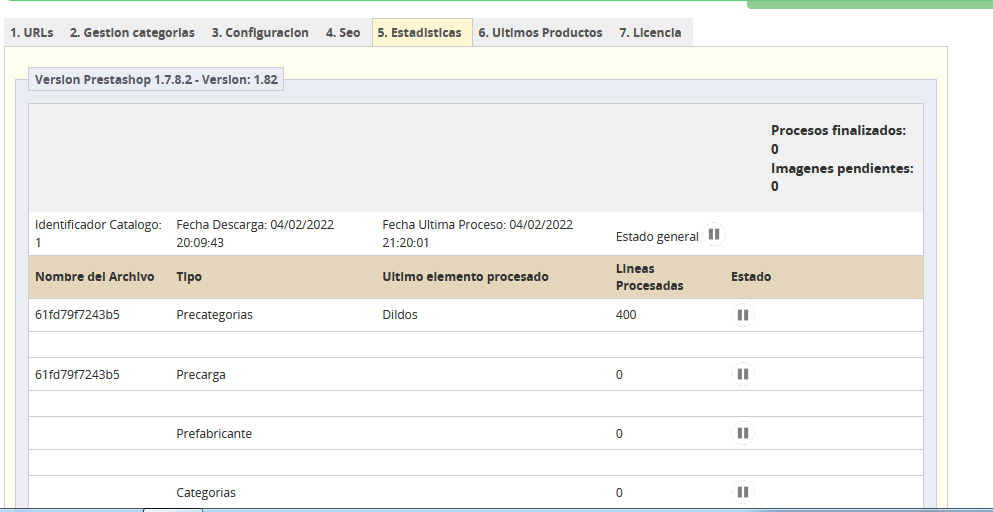The width and height of the screenshot is (993, 512).
Task: Click the Estado column header
Action: pyautogui.click(x=751, y=277)
